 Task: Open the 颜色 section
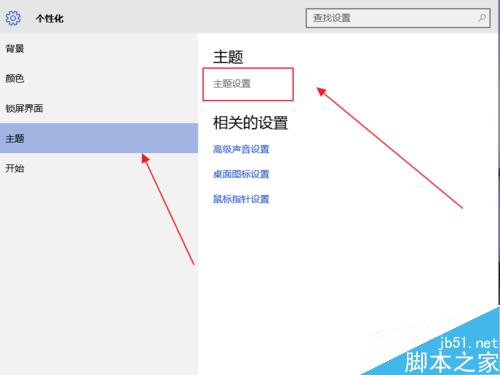pyautogui.click(x=99, y=79)
